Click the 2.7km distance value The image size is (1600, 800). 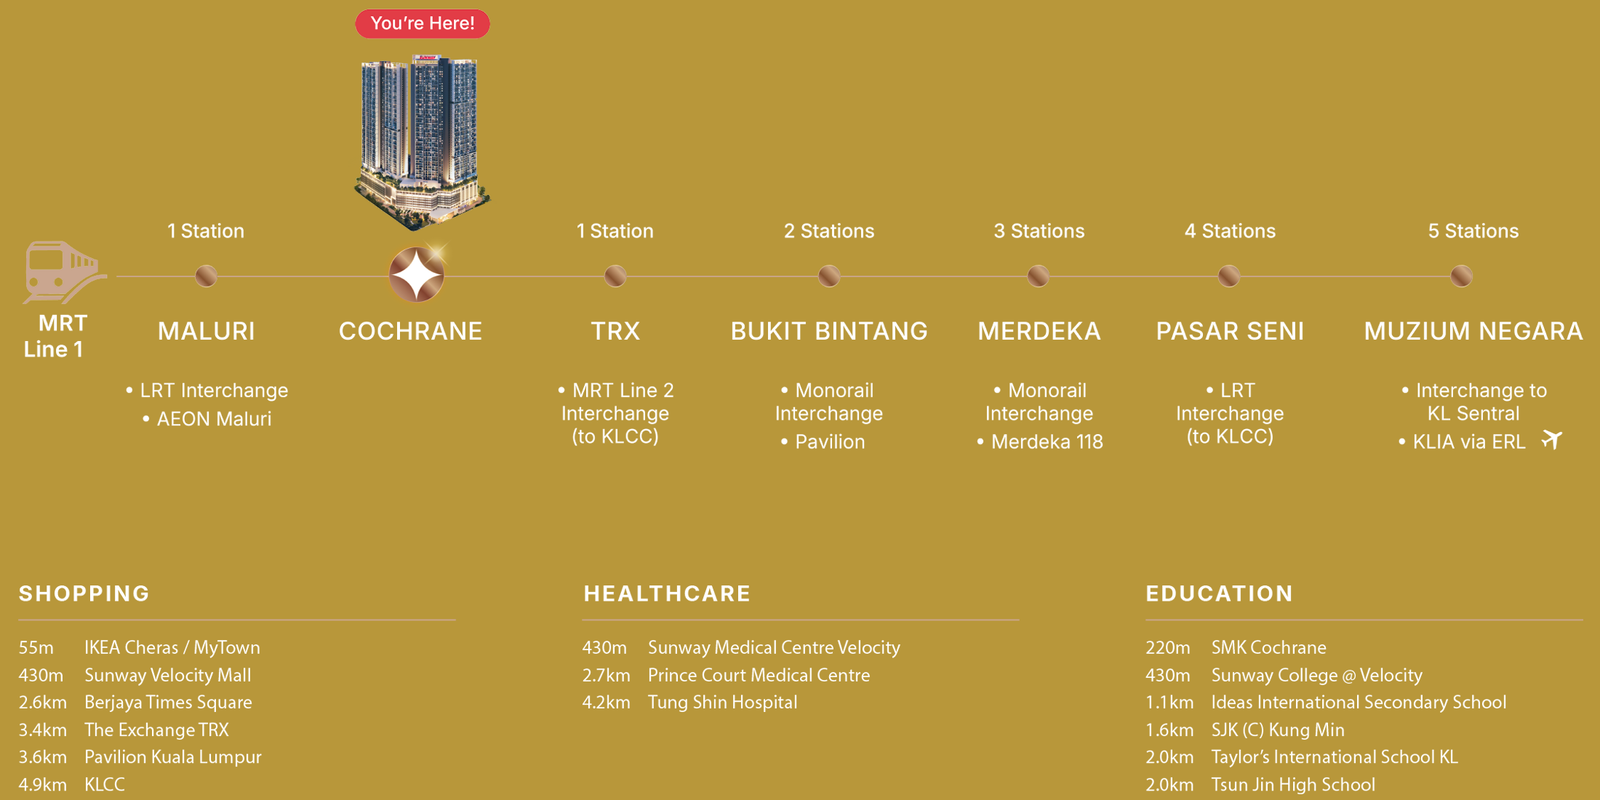(606, 675)
